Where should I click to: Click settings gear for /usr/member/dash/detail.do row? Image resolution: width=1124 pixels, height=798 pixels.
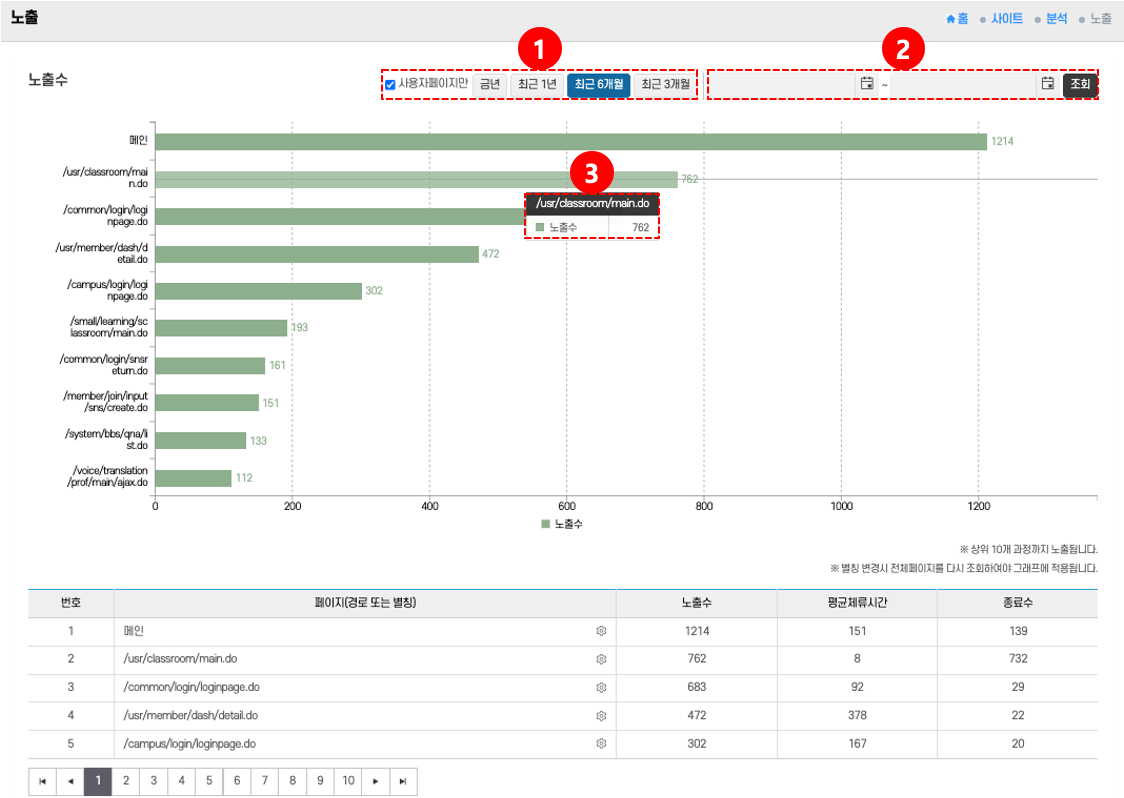[x=601, y=716]
